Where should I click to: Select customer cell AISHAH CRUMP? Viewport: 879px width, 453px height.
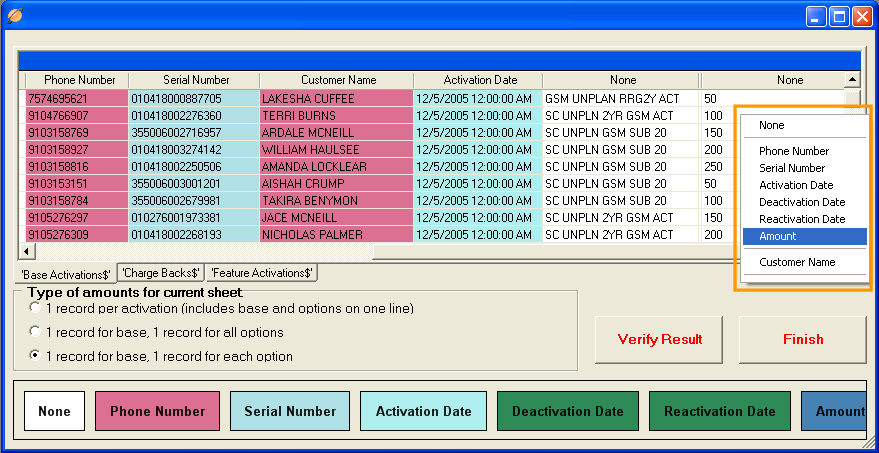point(336,183)
